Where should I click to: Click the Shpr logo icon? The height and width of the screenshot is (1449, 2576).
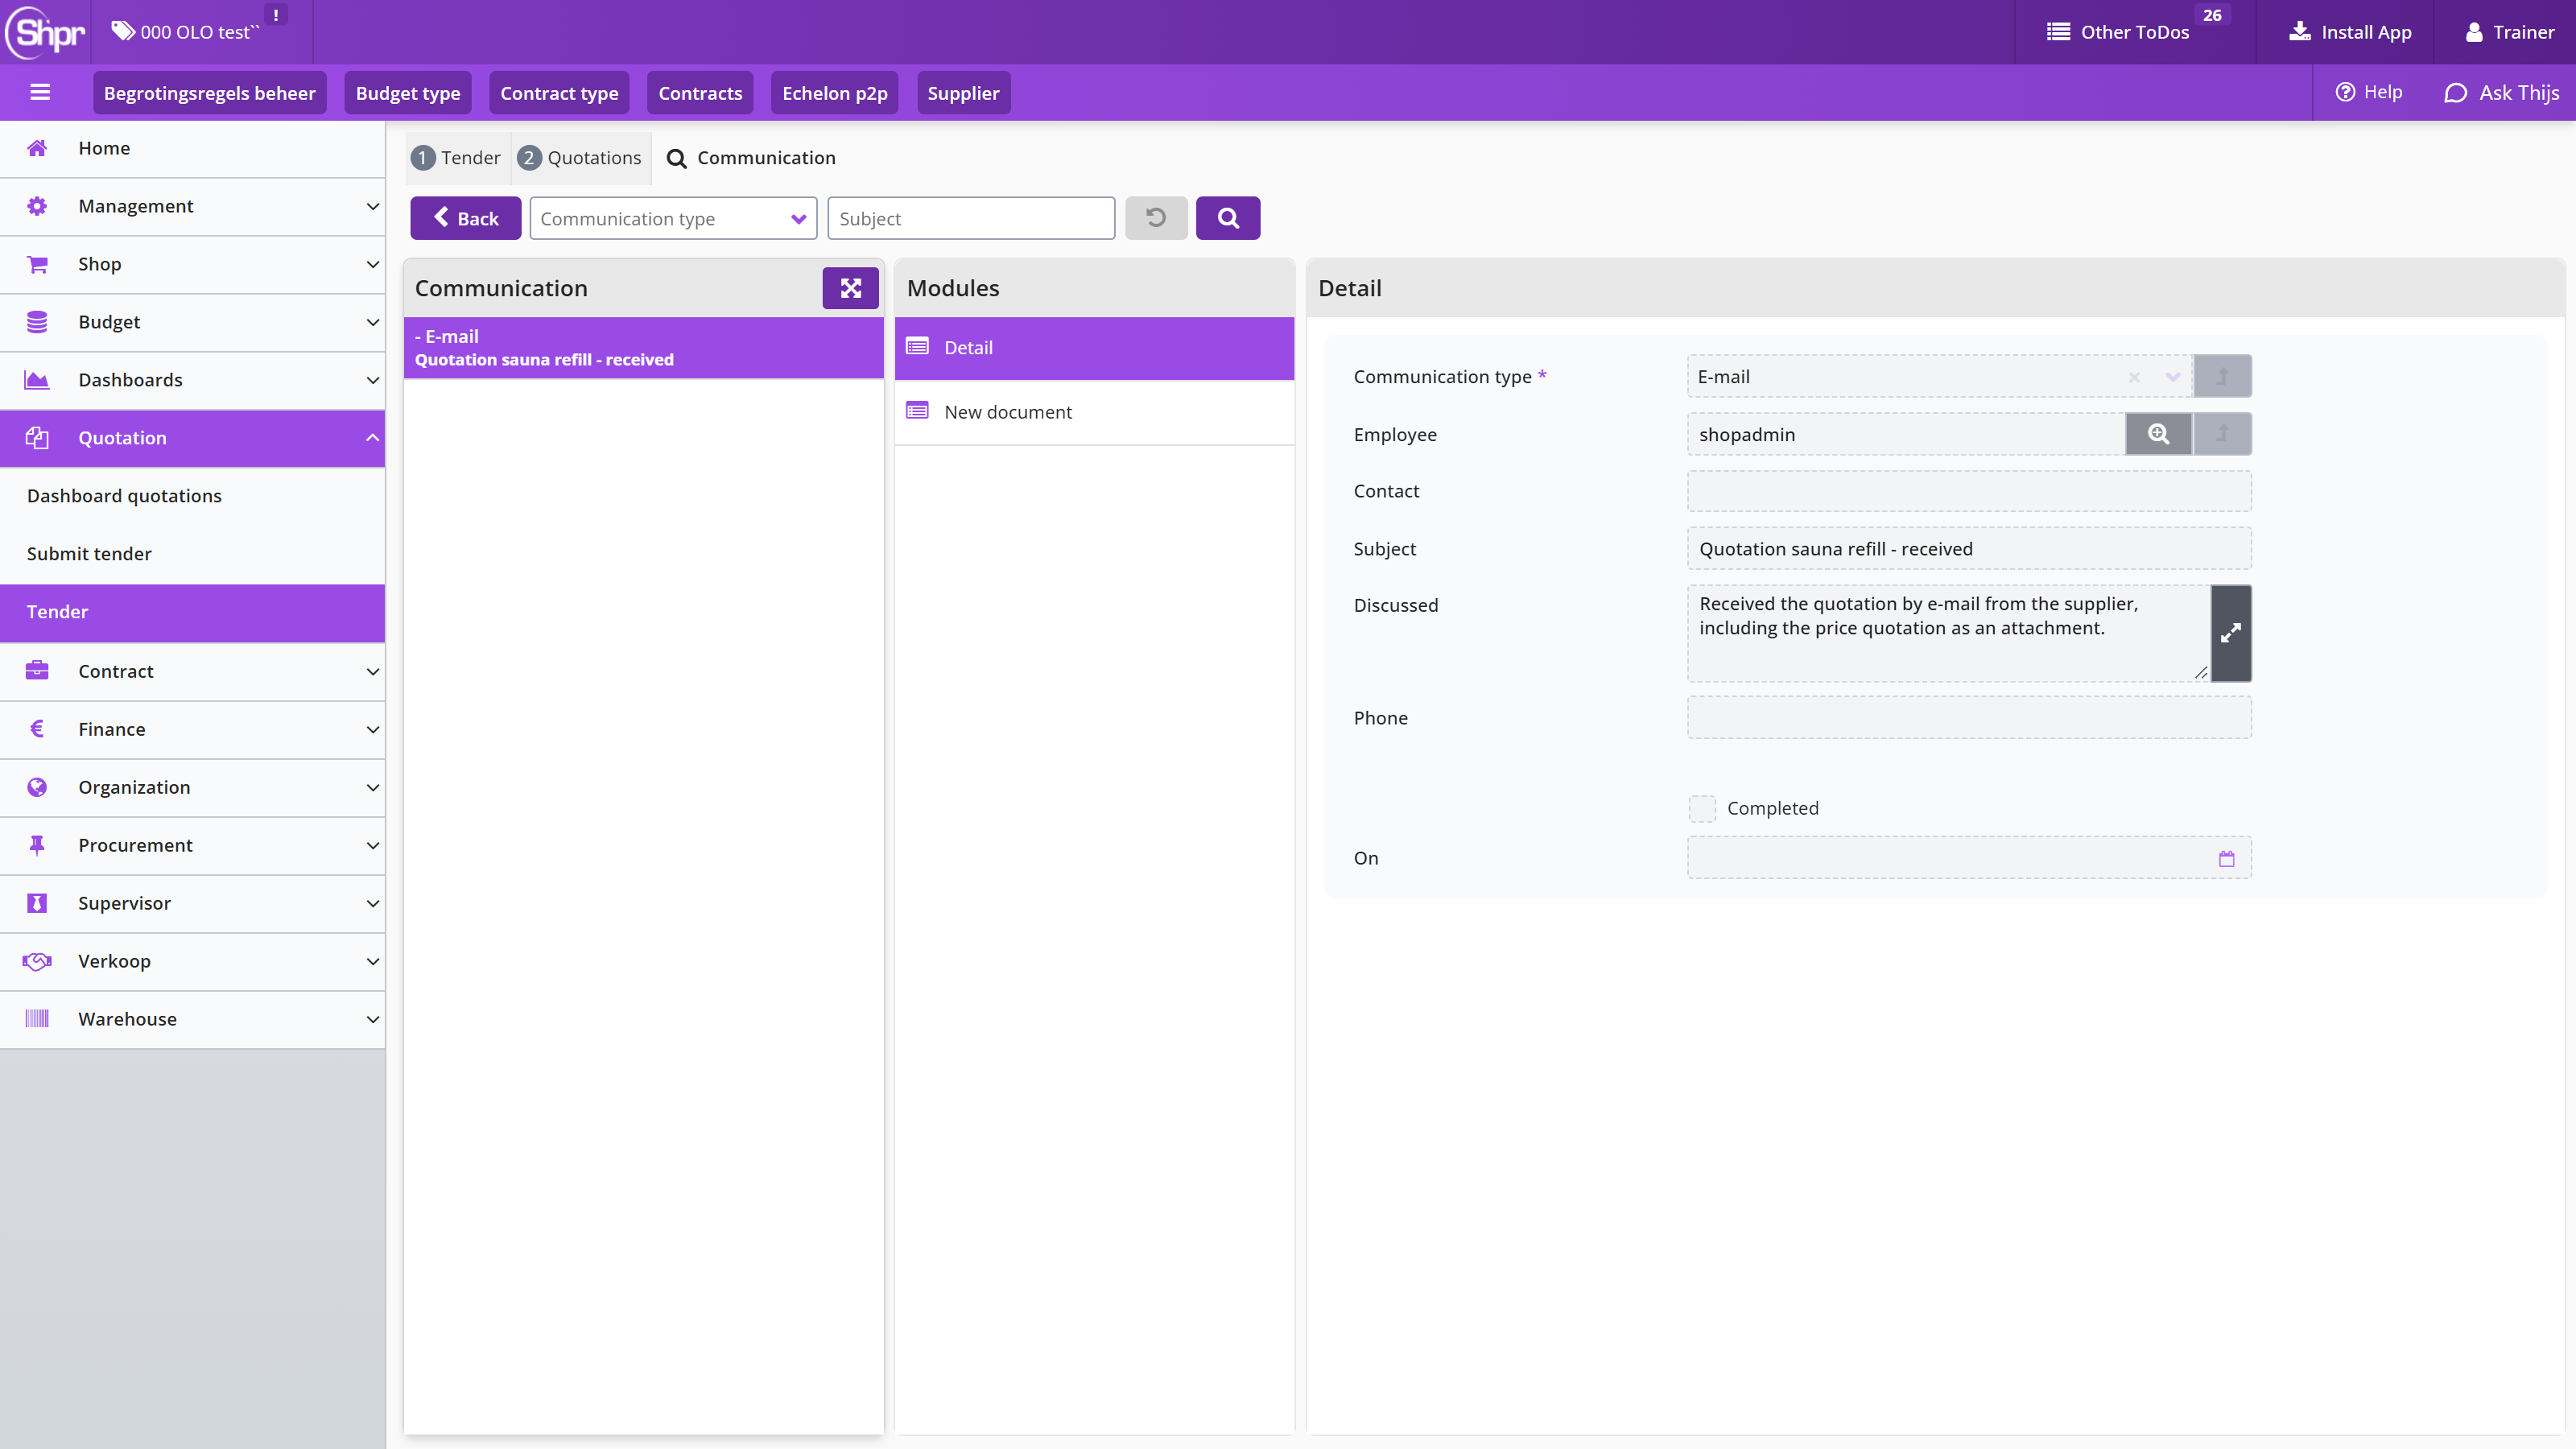(46, 32)
